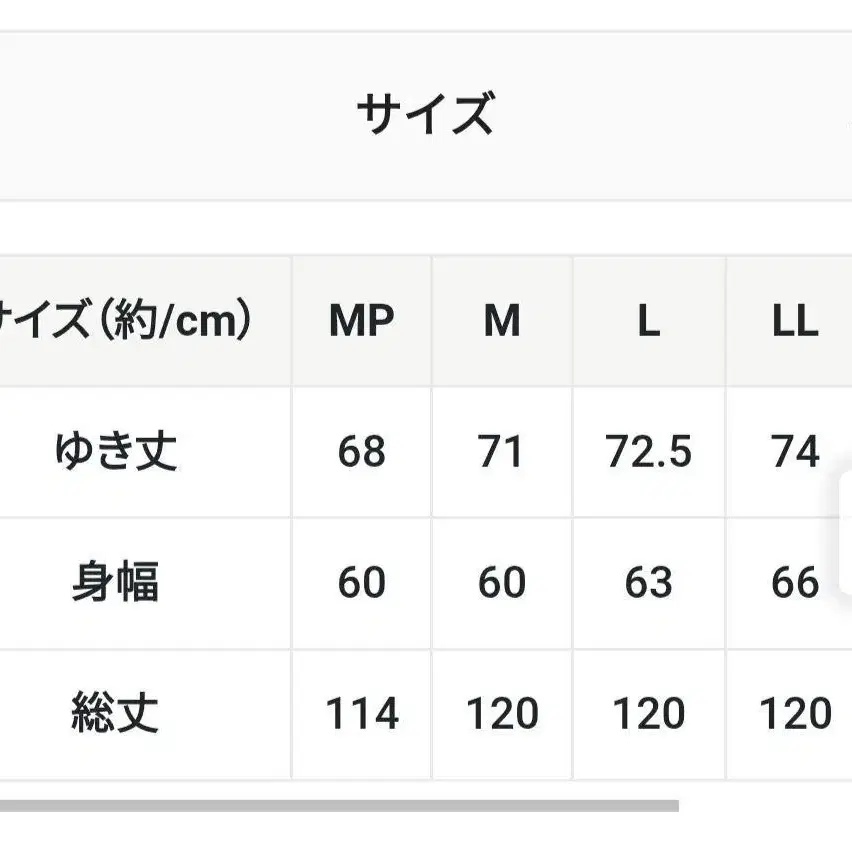Click the 身幅 value 66 under LL
Screen dimensions: 852x852
[x=795, y=583]
